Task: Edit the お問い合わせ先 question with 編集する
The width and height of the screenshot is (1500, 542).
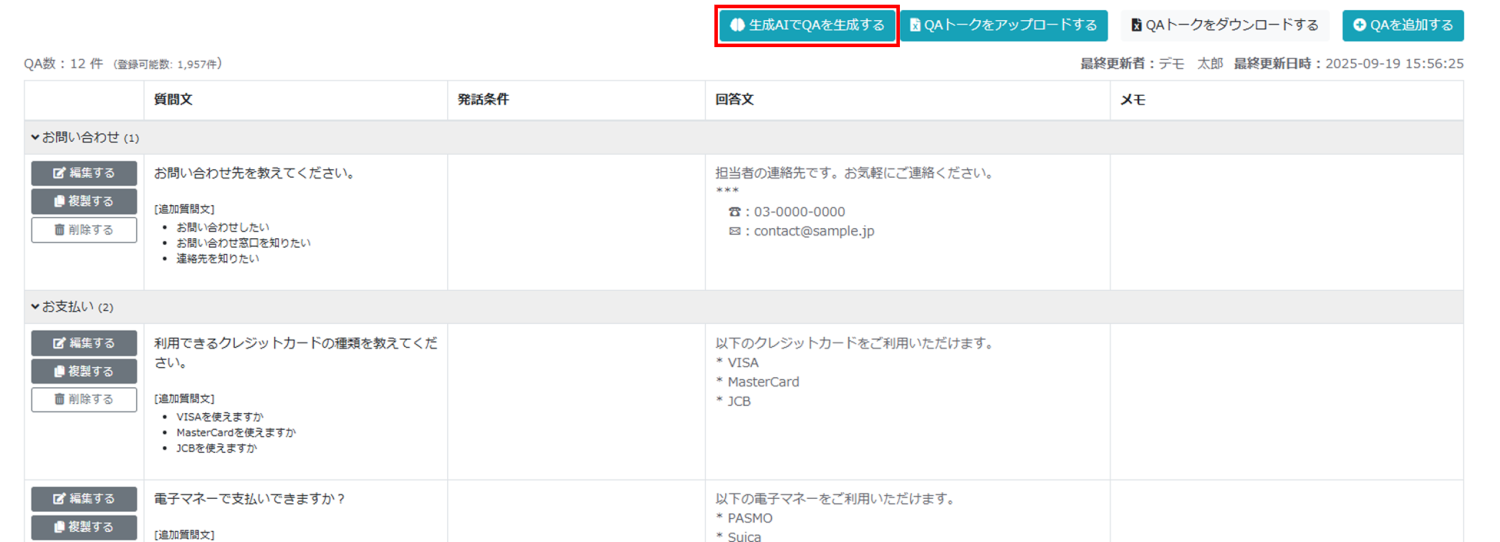Action: point(84,173)
